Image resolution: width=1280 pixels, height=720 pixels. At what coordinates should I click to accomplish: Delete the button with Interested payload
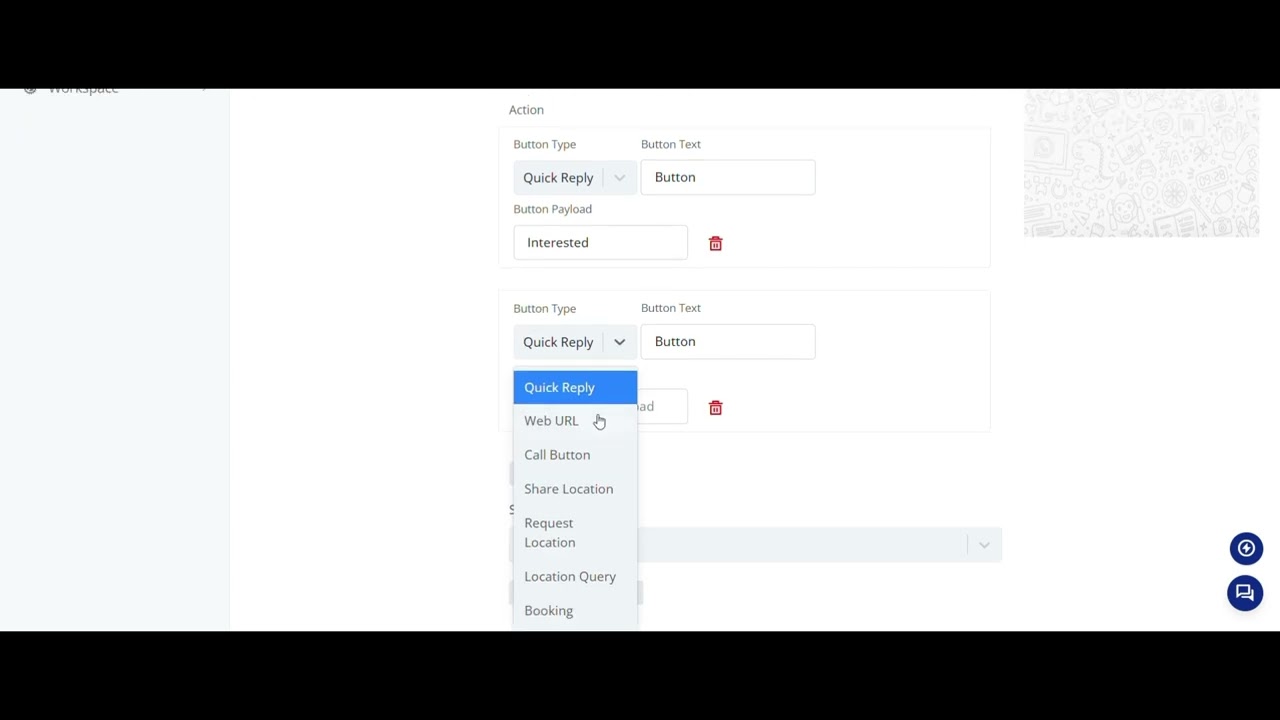point(715,243)
